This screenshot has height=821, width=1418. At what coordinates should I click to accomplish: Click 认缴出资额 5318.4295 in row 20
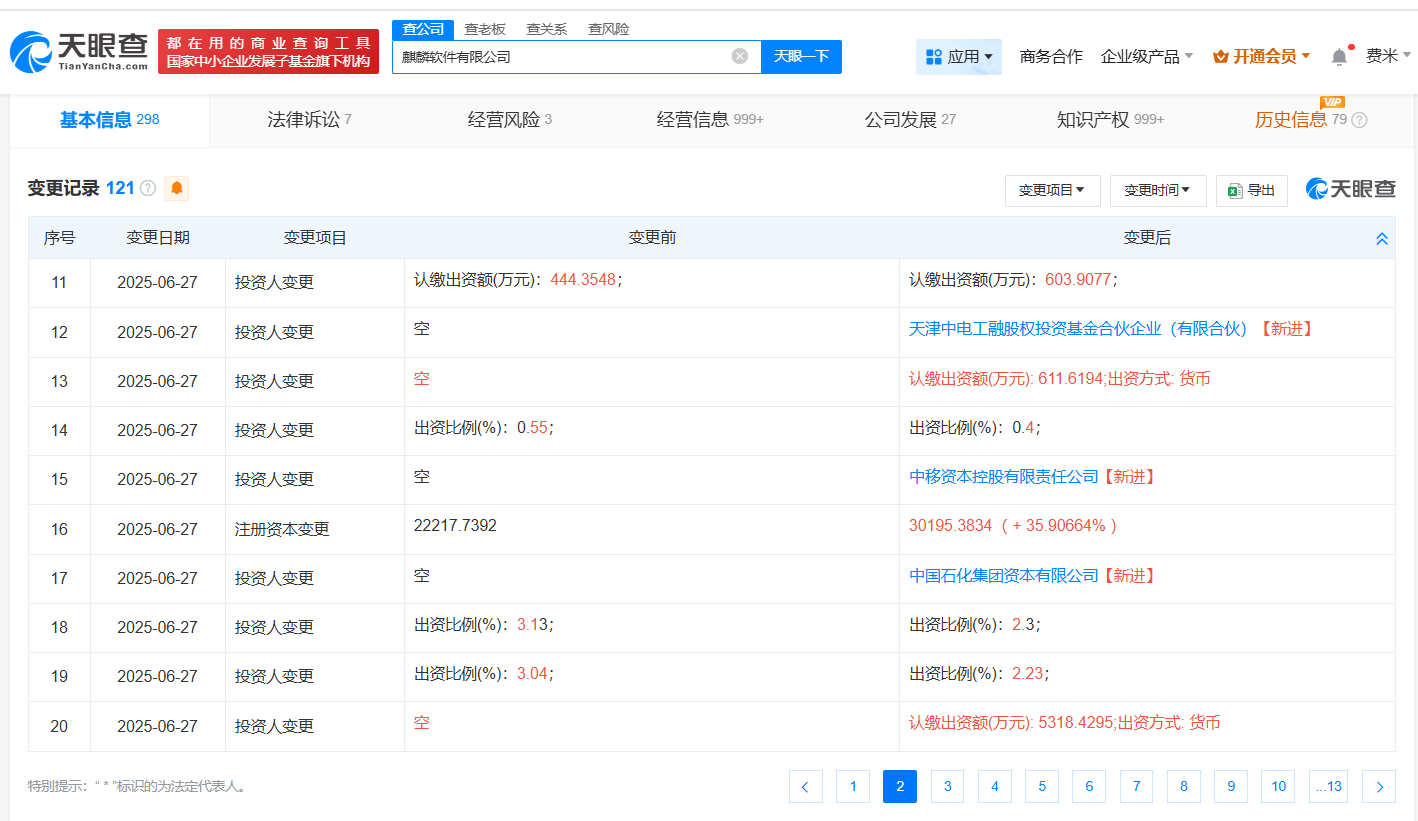click(x=1064, y=722)
